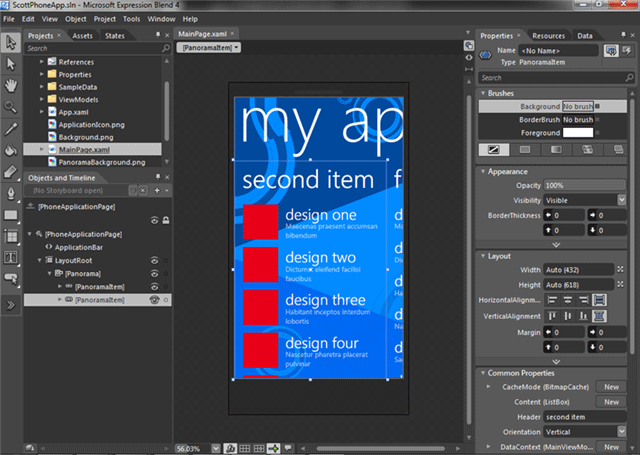This screenshot has width=640, height=455.
Task: Click New button beside CacheMode
Action: pos(611,387)
